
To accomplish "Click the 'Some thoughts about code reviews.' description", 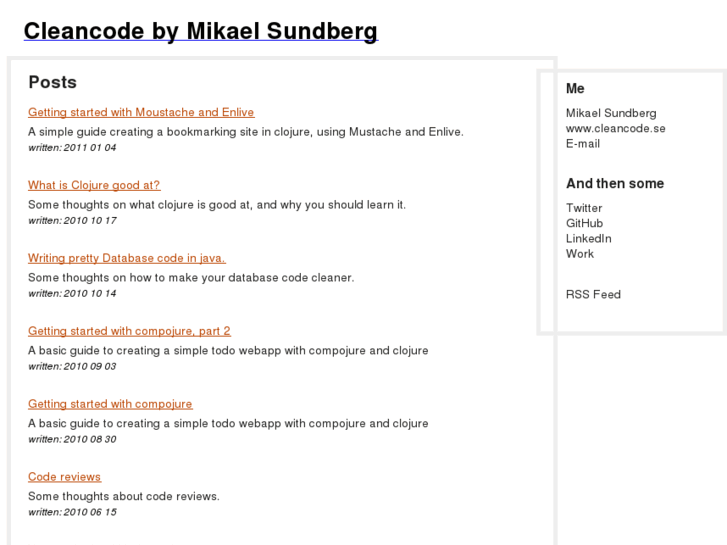I will point(123,496).
